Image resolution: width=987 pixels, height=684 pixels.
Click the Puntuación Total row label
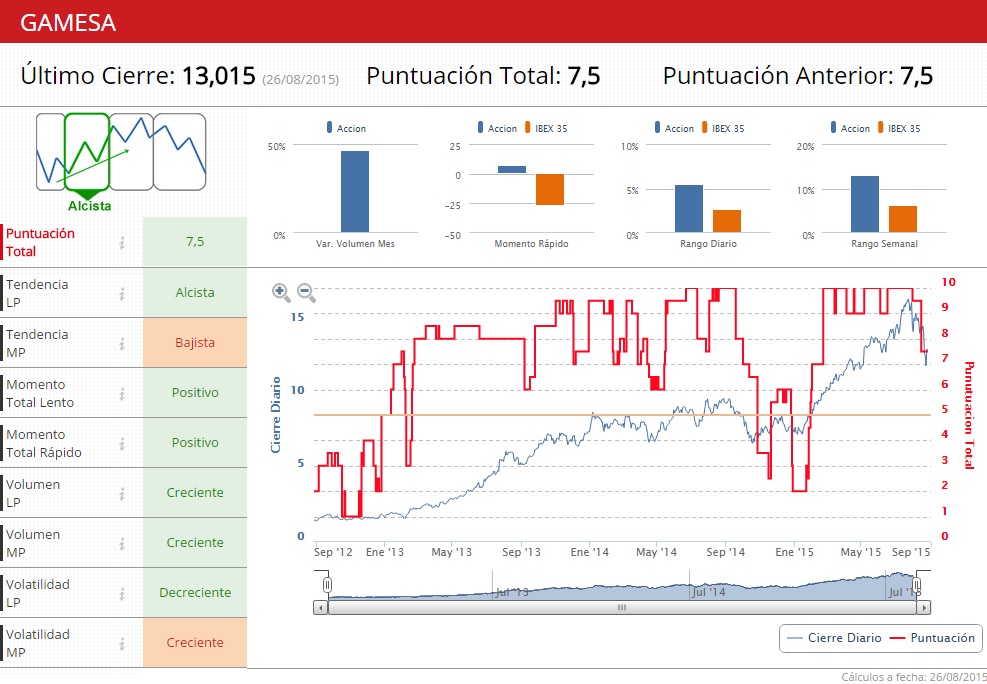coord(40,242)
